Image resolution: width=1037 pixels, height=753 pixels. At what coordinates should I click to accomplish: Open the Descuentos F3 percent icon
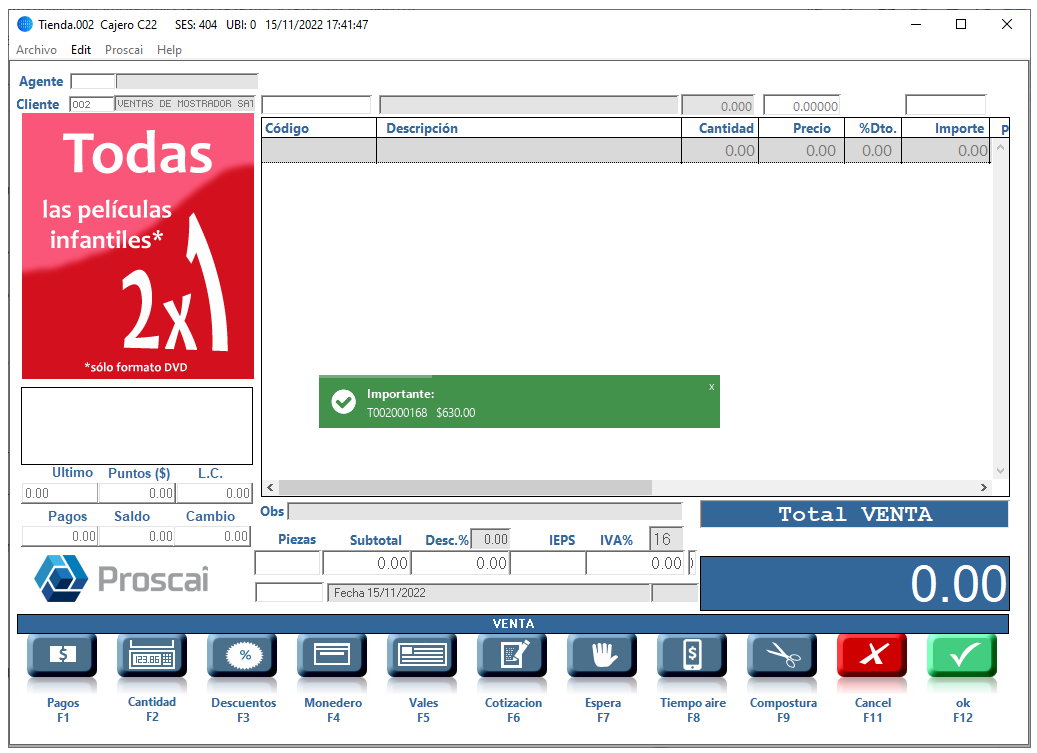tap(242, 656)
